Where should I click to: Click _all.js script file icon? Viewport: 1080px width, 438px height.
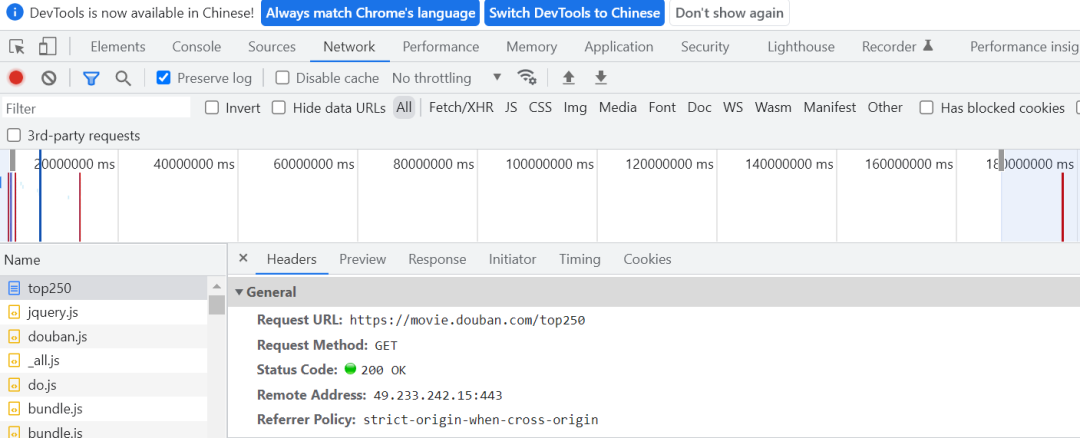point(14,360)
